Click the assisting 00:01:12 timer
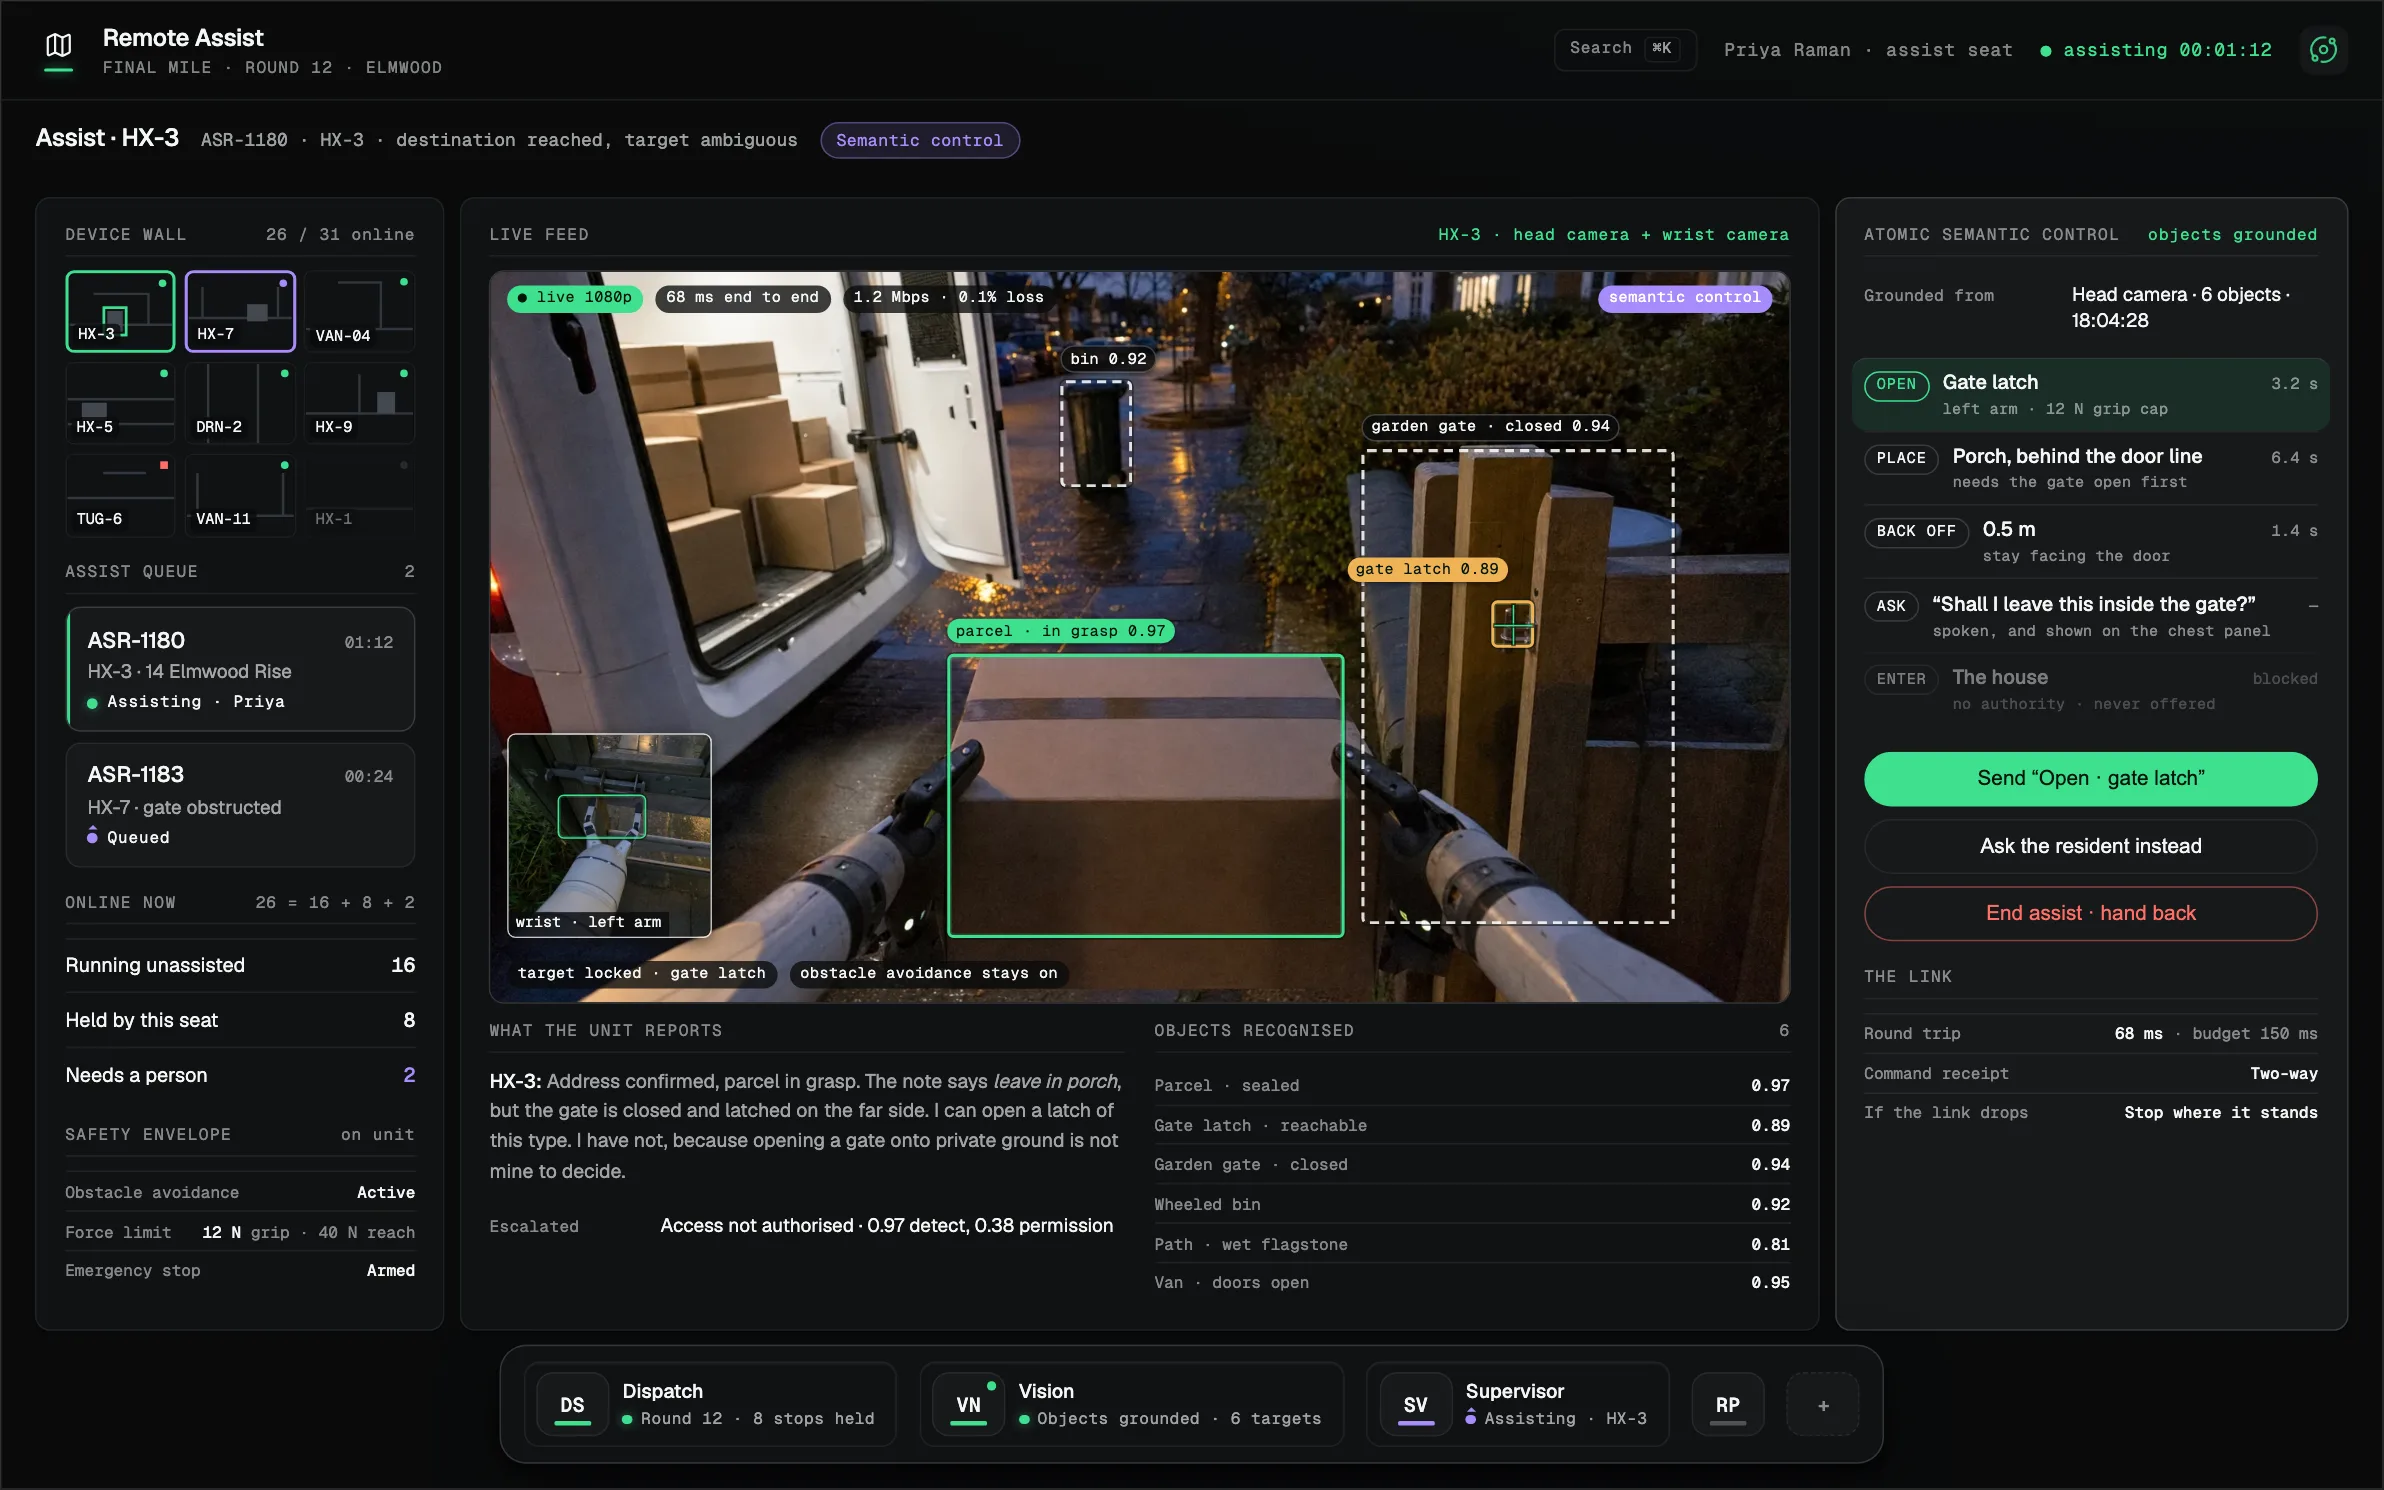The height and width of the screenshot is (1490, 2384). coord(2156,50)
